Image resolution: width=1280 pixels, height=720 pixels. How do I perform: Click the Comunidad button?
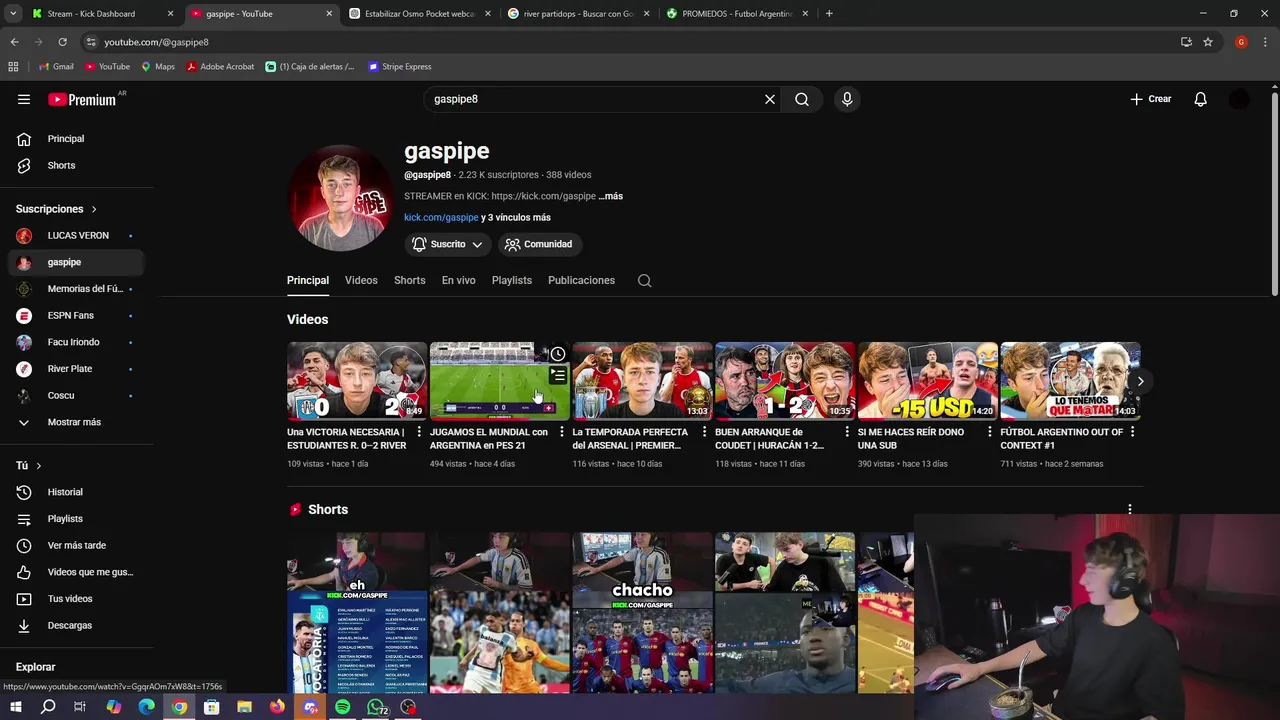(x=539, y=244)
